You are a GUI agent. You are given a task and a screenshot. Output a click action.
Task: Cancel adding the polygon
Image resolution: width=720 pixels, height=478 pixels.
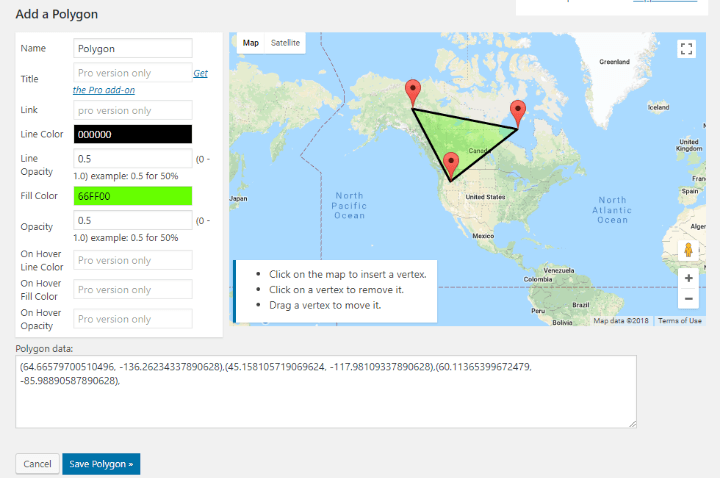pyautogui.click(x=37, y=464)
